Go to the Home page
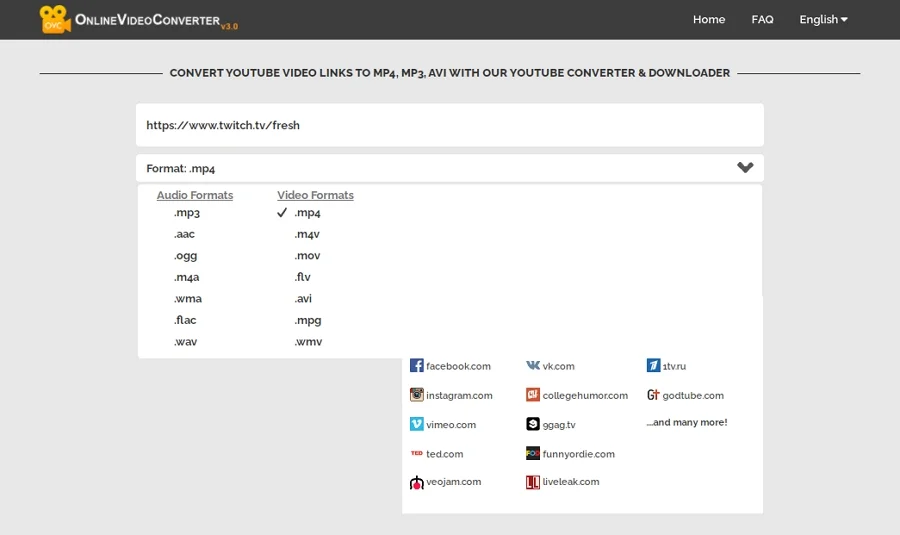The height and width of the screenshot is (535, 900). pos(709,19)
